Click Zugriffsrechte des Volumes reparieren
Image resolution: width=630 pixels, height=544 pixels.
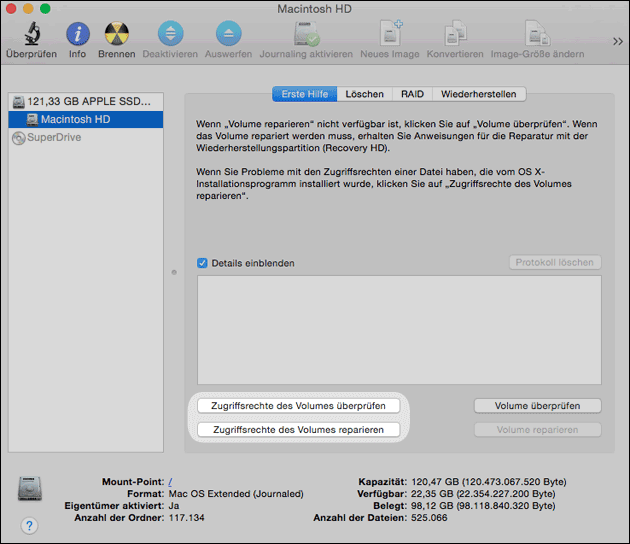299,429
